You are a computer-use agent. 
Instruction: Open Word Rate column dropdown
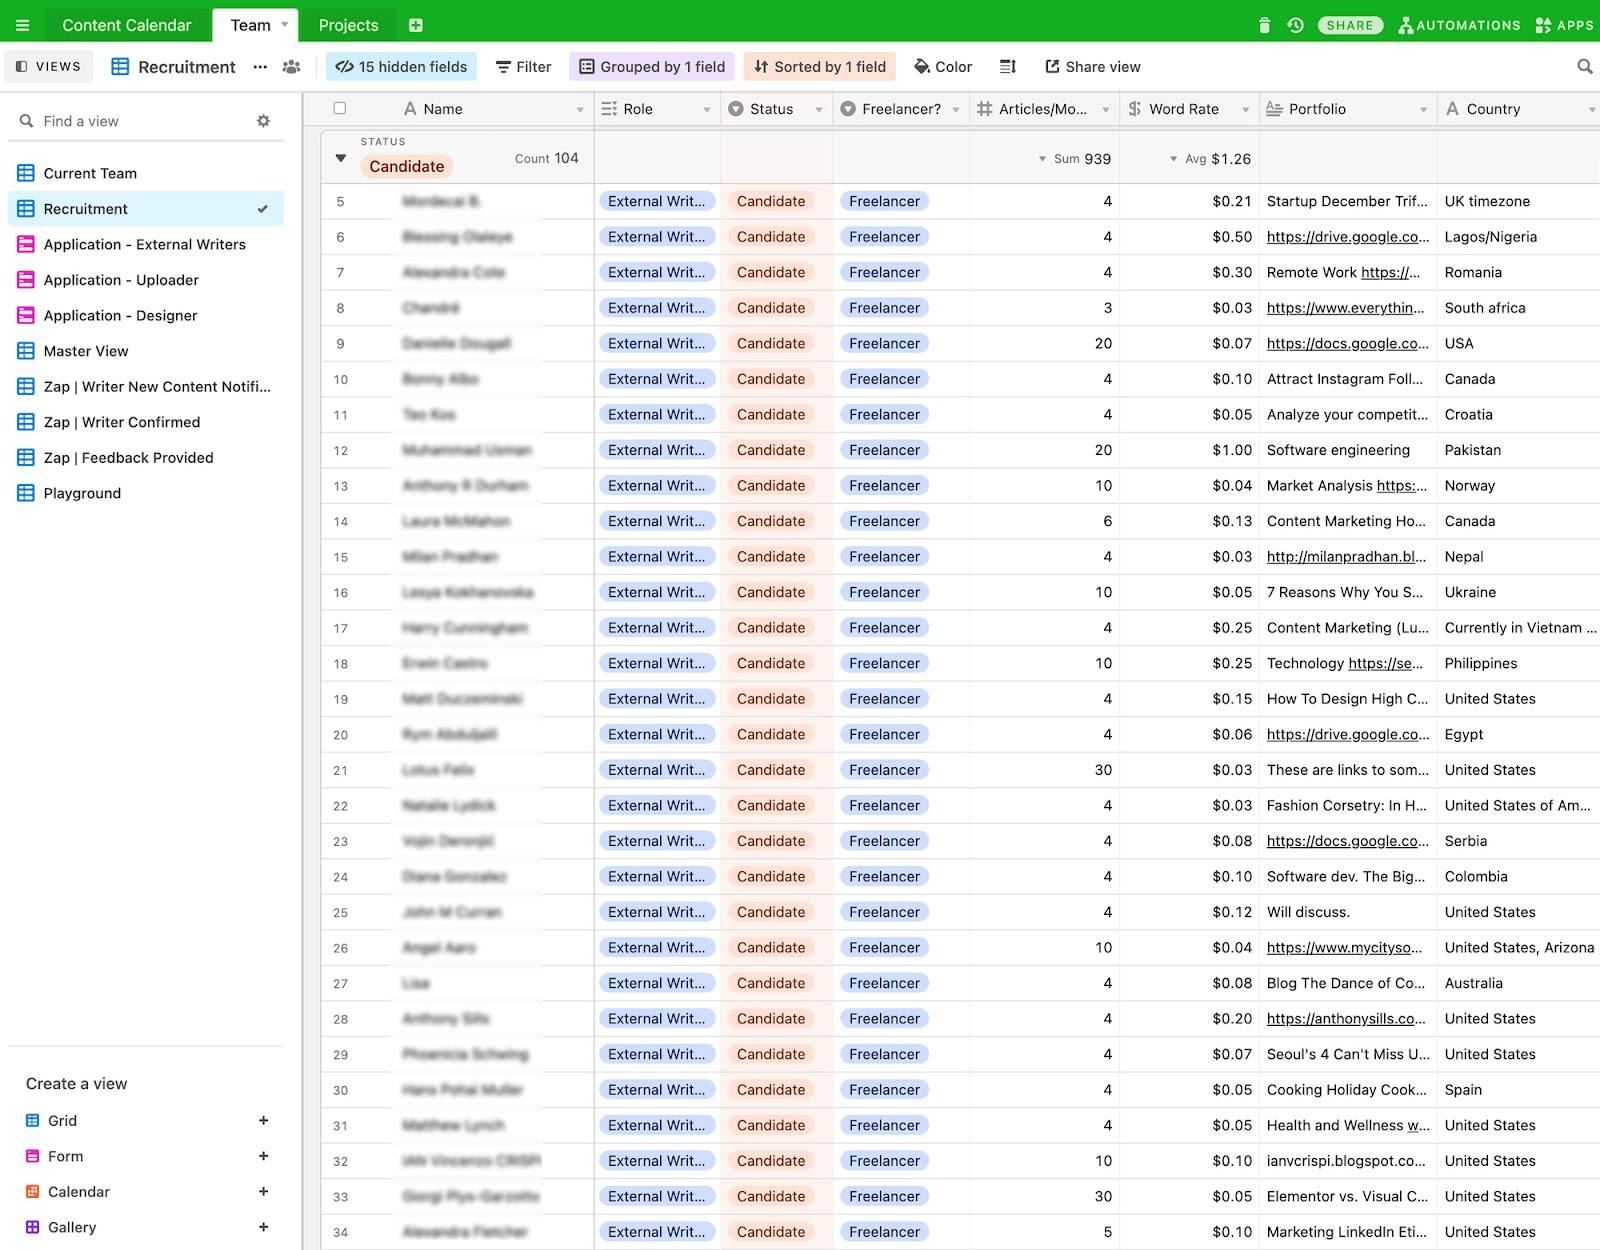coord(1245,109)
